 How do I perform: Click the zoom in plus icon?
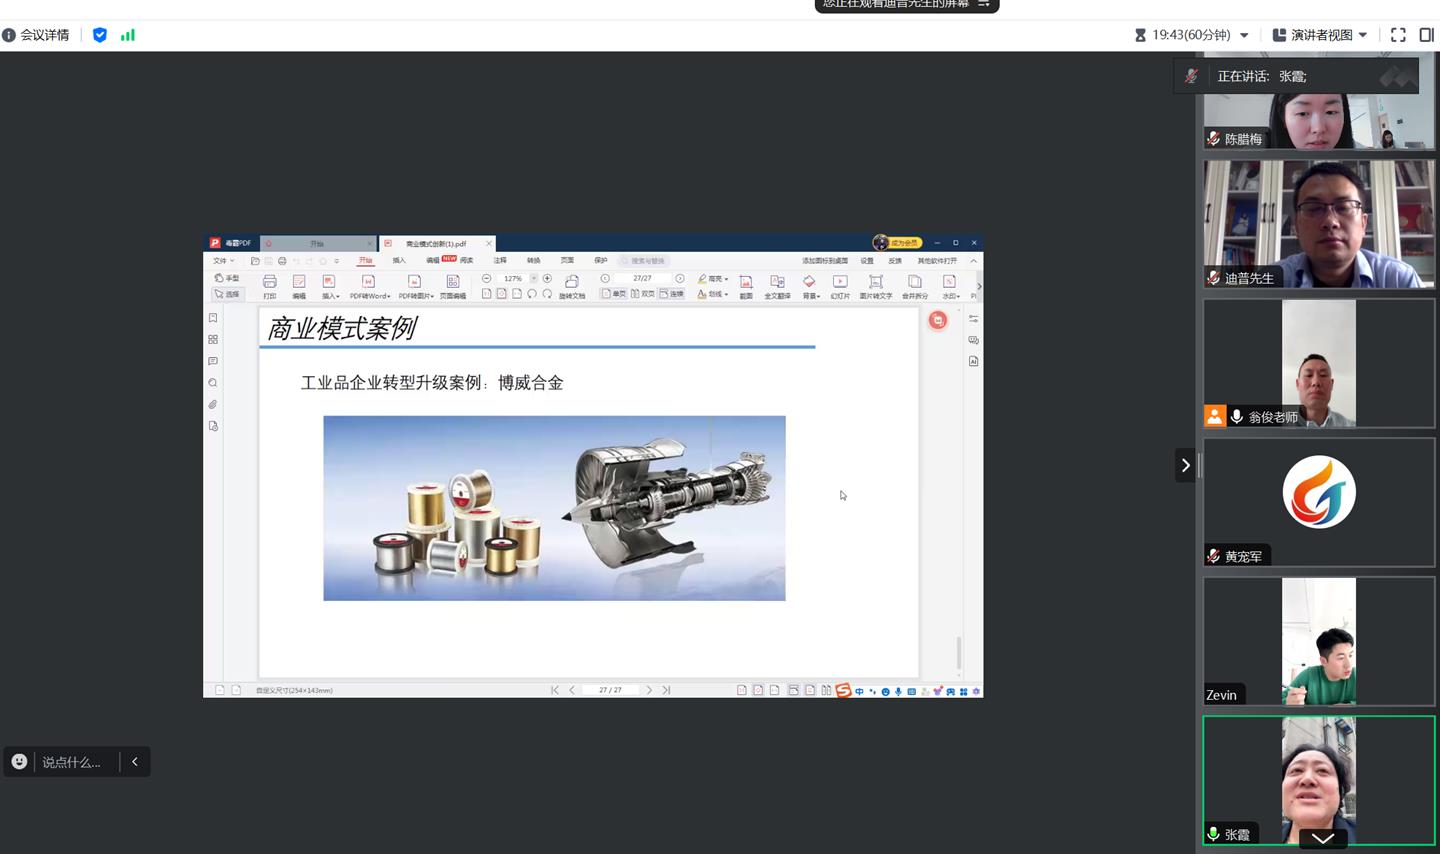tap(547, 278)
